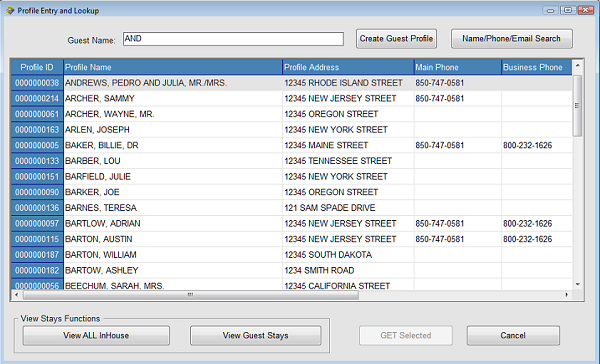
Task: Select profile ID 0000000115
Action: point(37,239)
